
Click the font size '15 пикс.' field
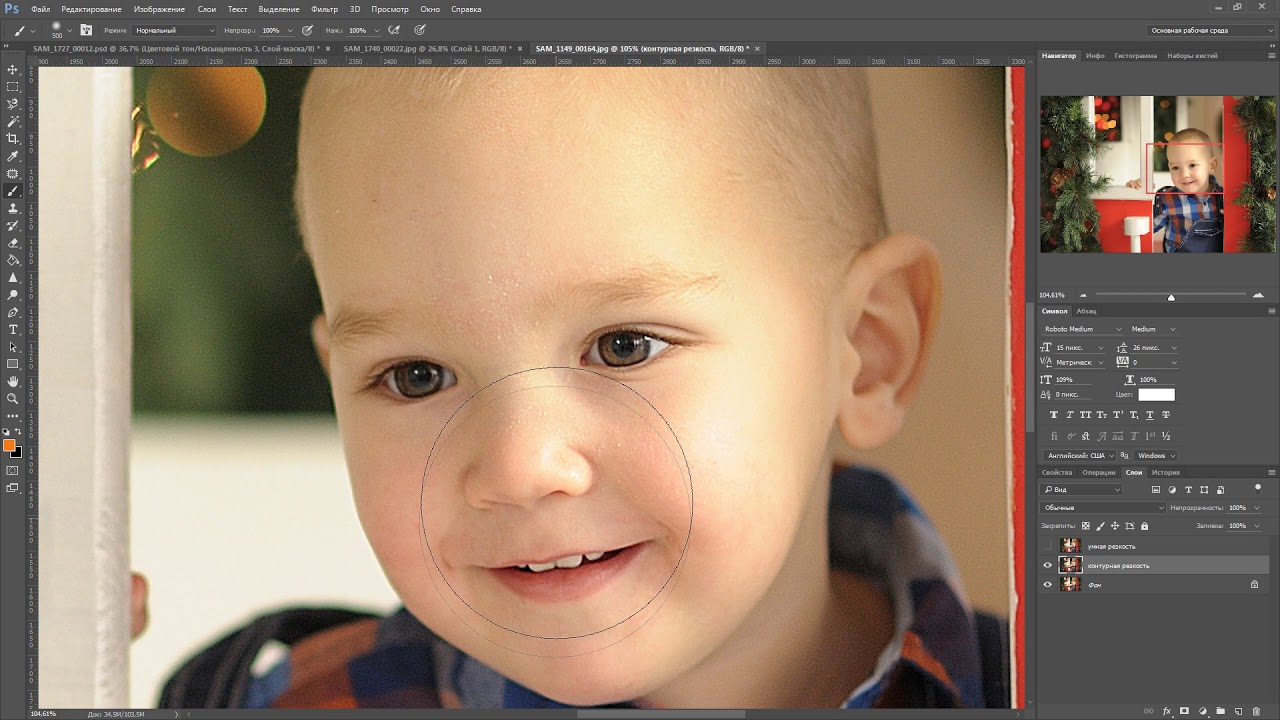click(1078, 347)
